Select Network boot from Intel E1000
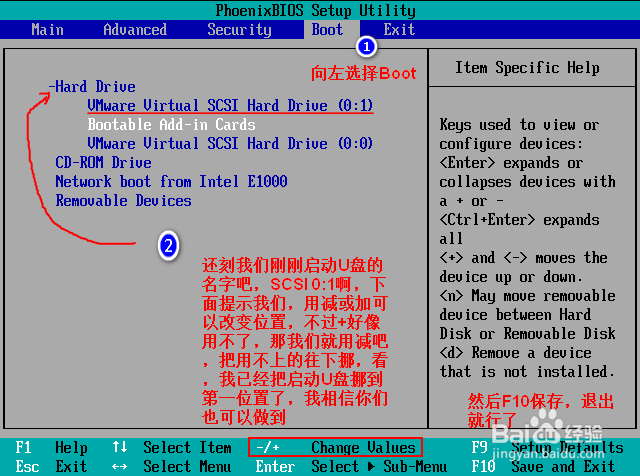The width and height of the screenshot is (640, 476). point(171,181)
